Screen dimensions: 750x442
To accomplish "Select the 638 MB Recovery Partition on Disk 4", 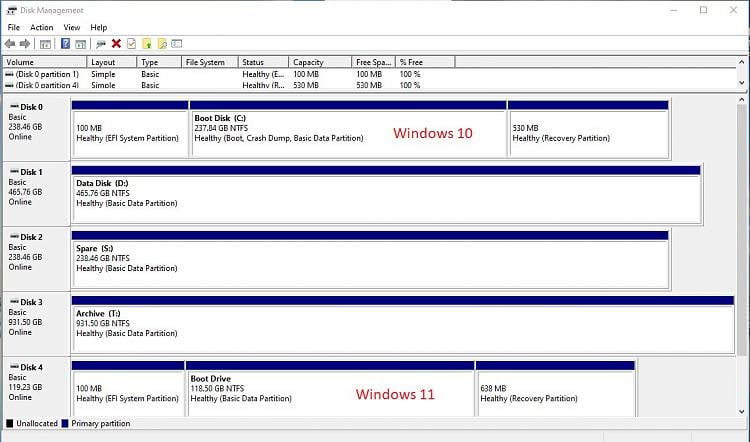I will pyautogui.click(x=555, y=388).
